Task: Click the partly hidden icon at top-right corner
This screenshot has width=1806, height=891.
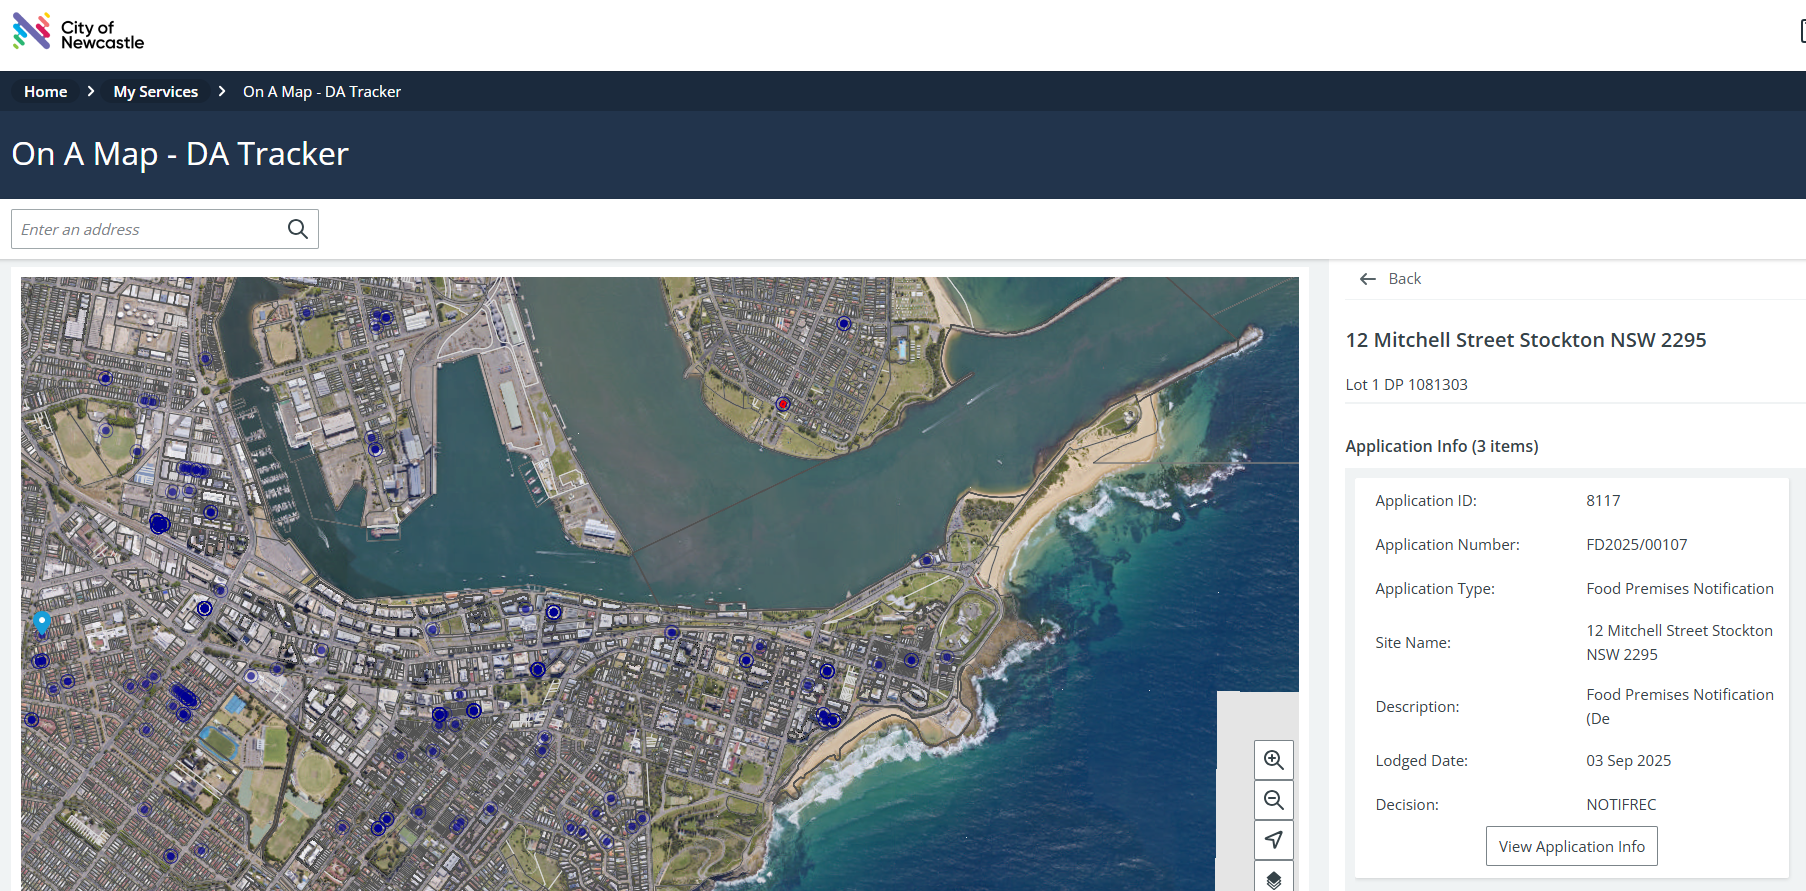Action: [1802, 32]
